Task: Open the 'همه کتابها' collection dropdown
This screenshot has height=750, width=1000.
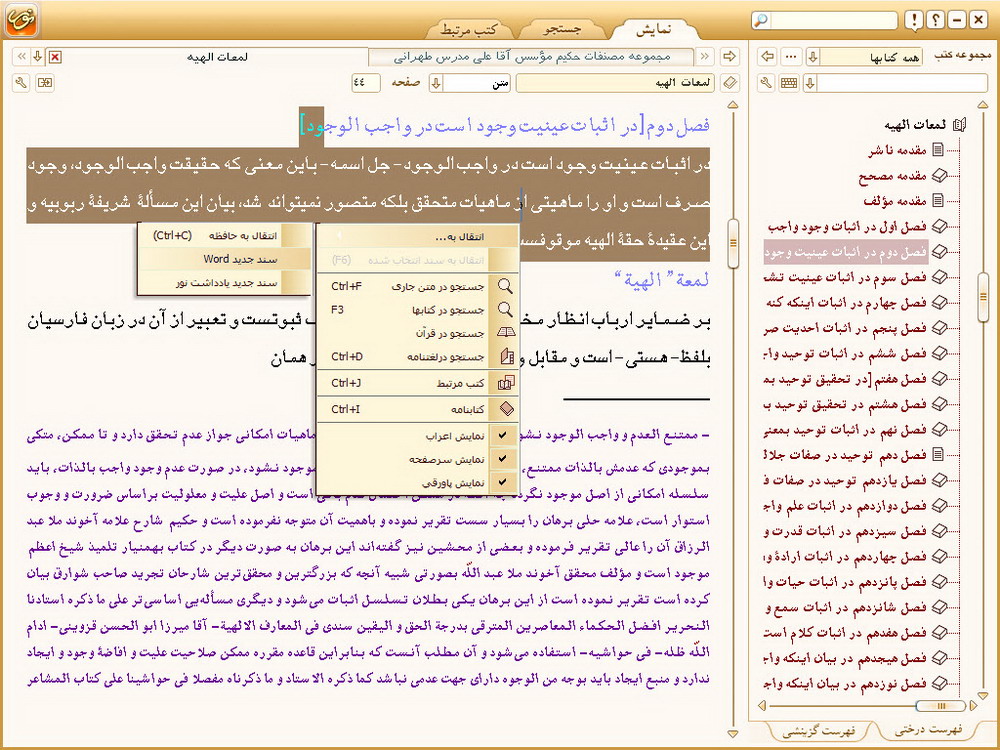Action: coord(813,56)
